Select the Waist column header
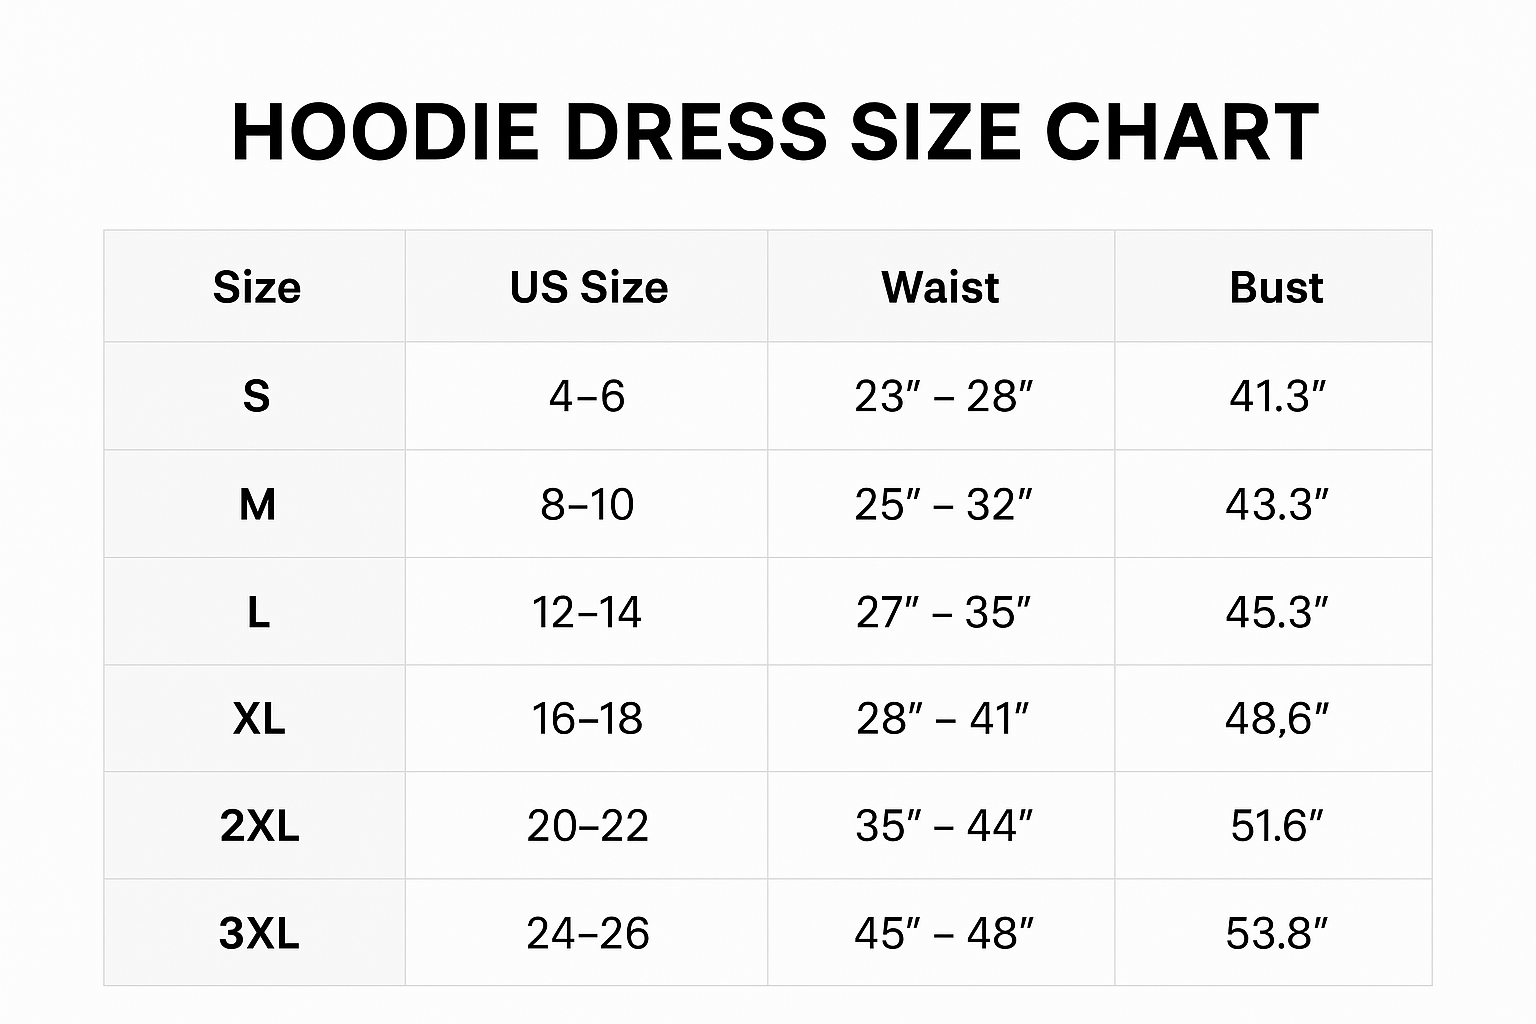The image size is (1536, 1024). point(940,288)
